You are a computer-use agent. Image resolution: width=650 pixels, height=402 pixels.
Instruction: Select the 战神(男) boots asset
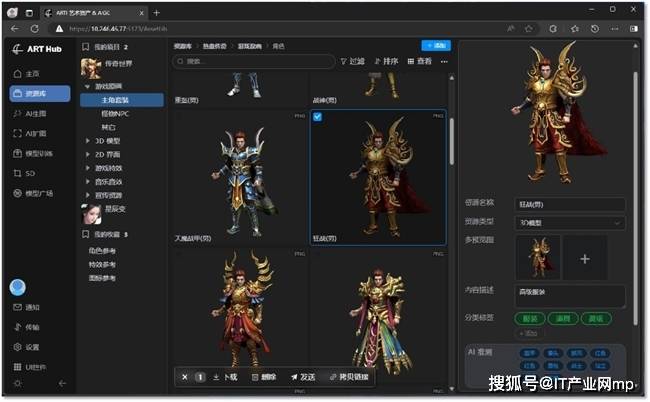tap(378, 89)
